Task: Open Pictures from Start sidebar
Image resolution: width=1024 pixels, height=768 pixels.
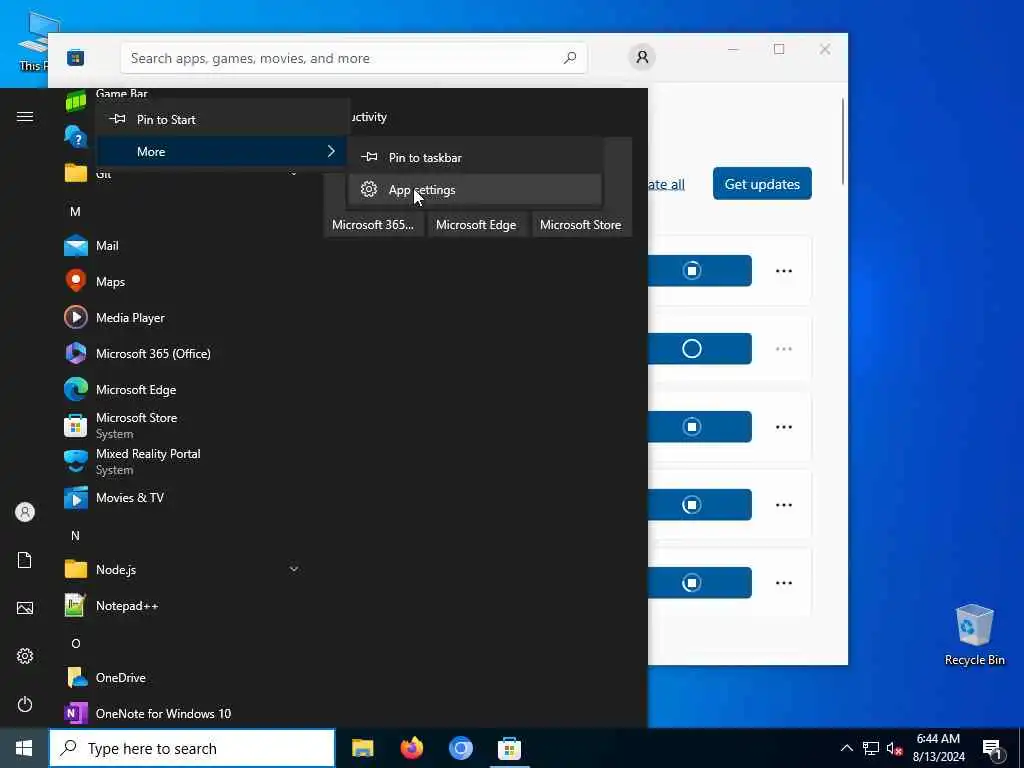Action: click(x=25, y=608)
